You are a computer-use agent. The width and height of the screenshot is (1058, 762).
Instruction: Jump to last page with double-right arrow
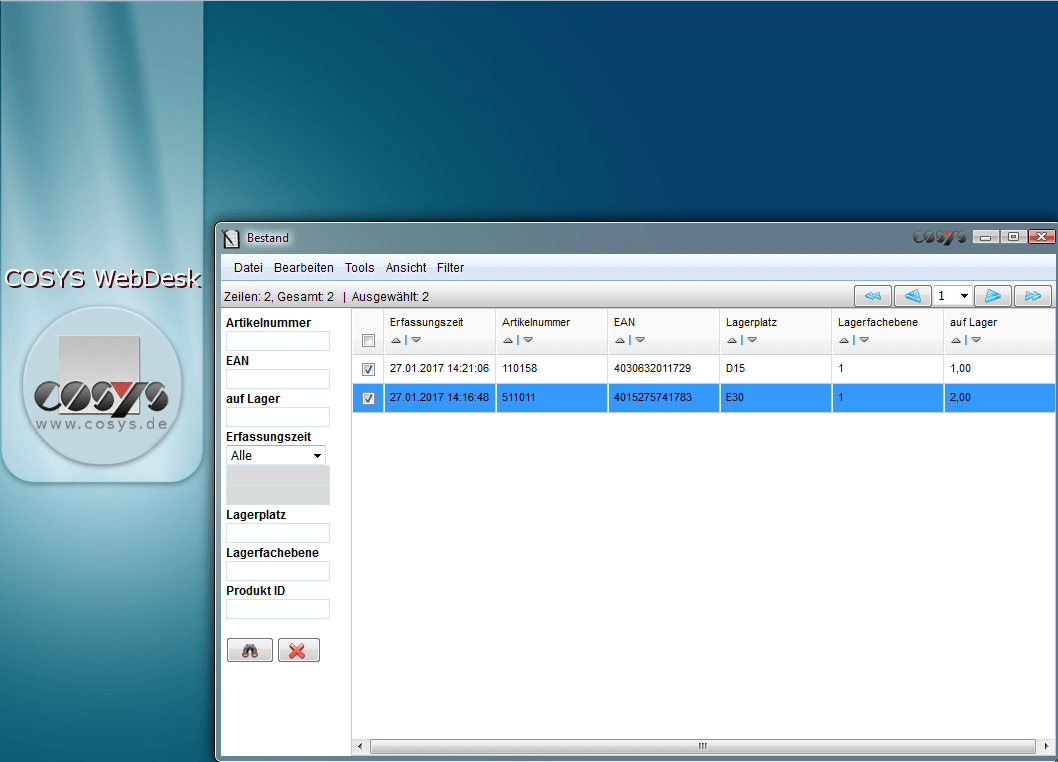(1032, 296)
